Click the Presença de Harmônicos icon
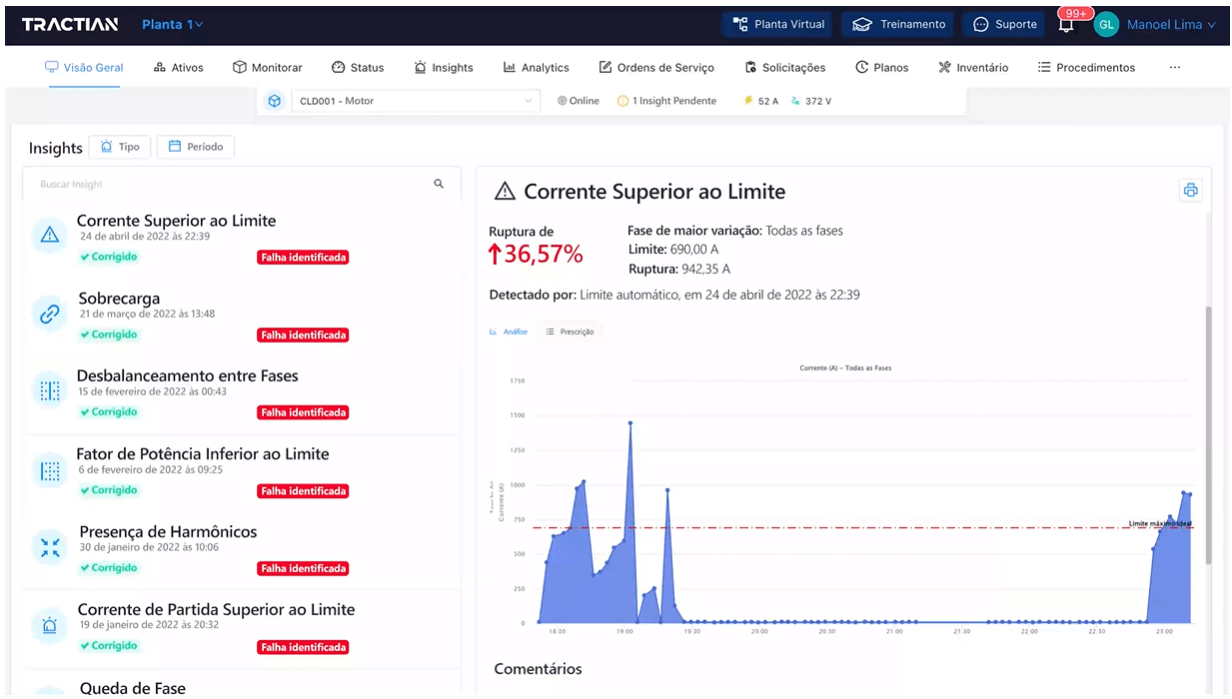The height and width of the screenshot is (699, 1232). coord(50,548)
